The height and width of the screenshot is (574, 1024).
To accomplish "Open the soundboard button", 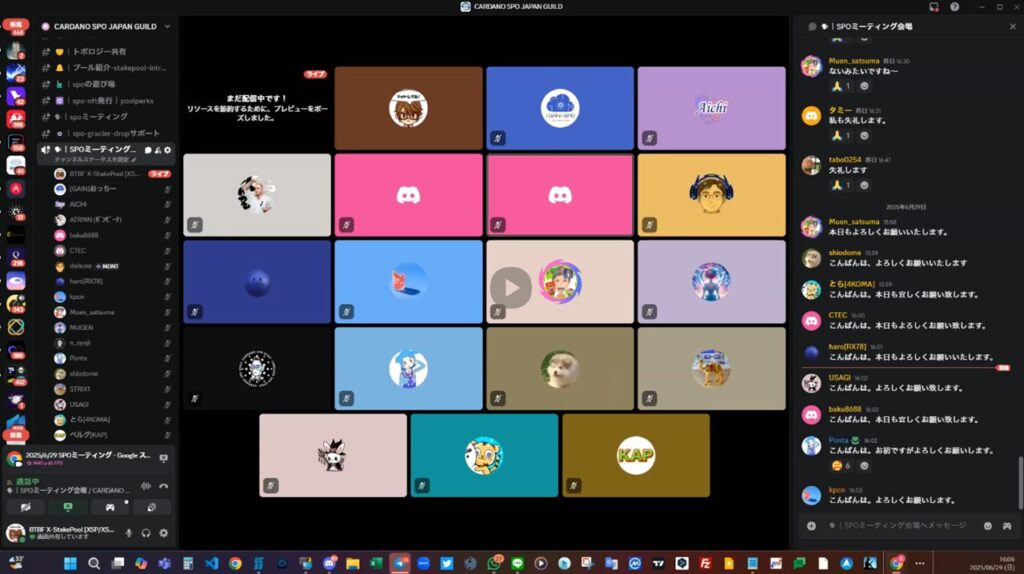I will [x=152, y=507].
